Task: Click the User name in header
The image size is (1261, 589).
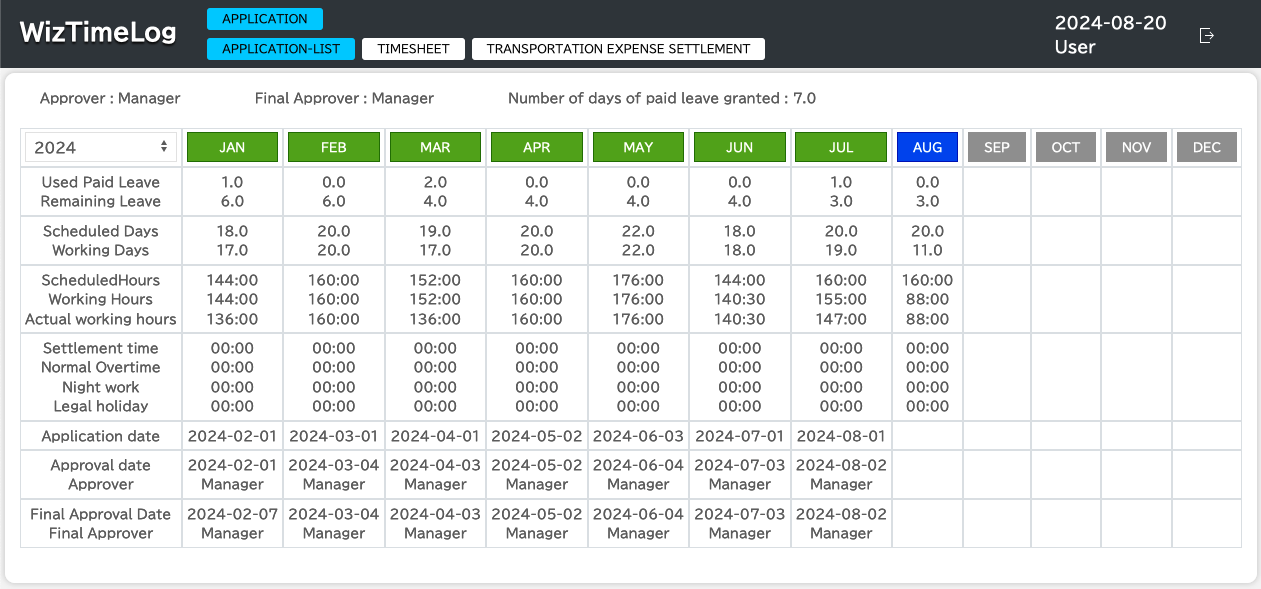Action: pos(1075,47)
